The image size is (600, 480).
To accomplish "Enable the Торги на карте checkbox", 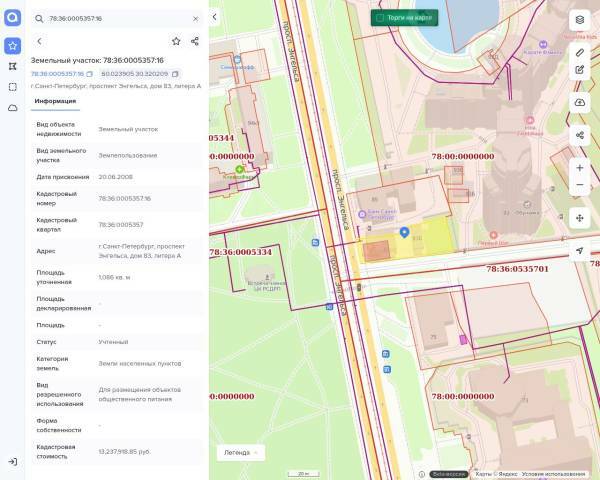I will 379,18.
